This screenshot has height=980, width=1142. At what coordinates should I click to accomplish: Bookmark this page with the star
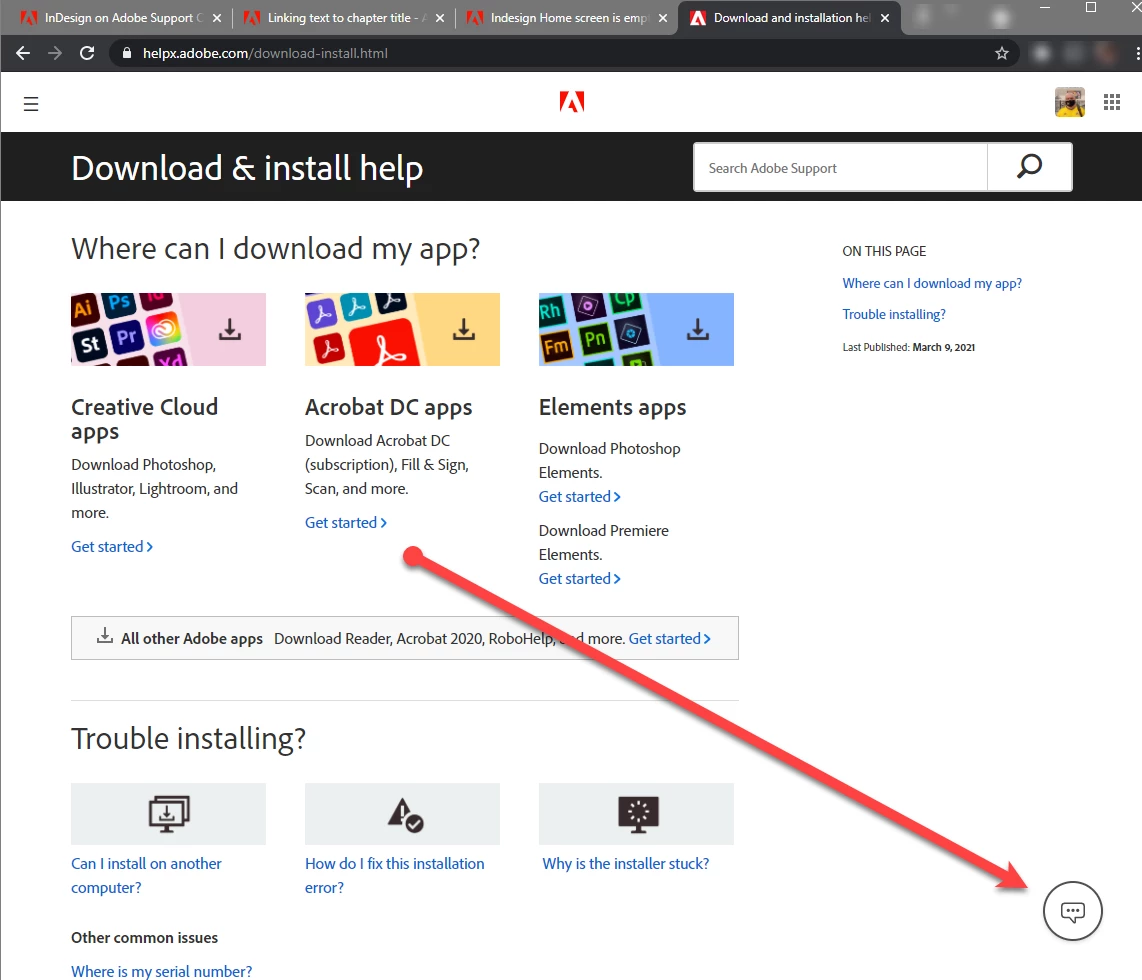tap(1002, 53)
